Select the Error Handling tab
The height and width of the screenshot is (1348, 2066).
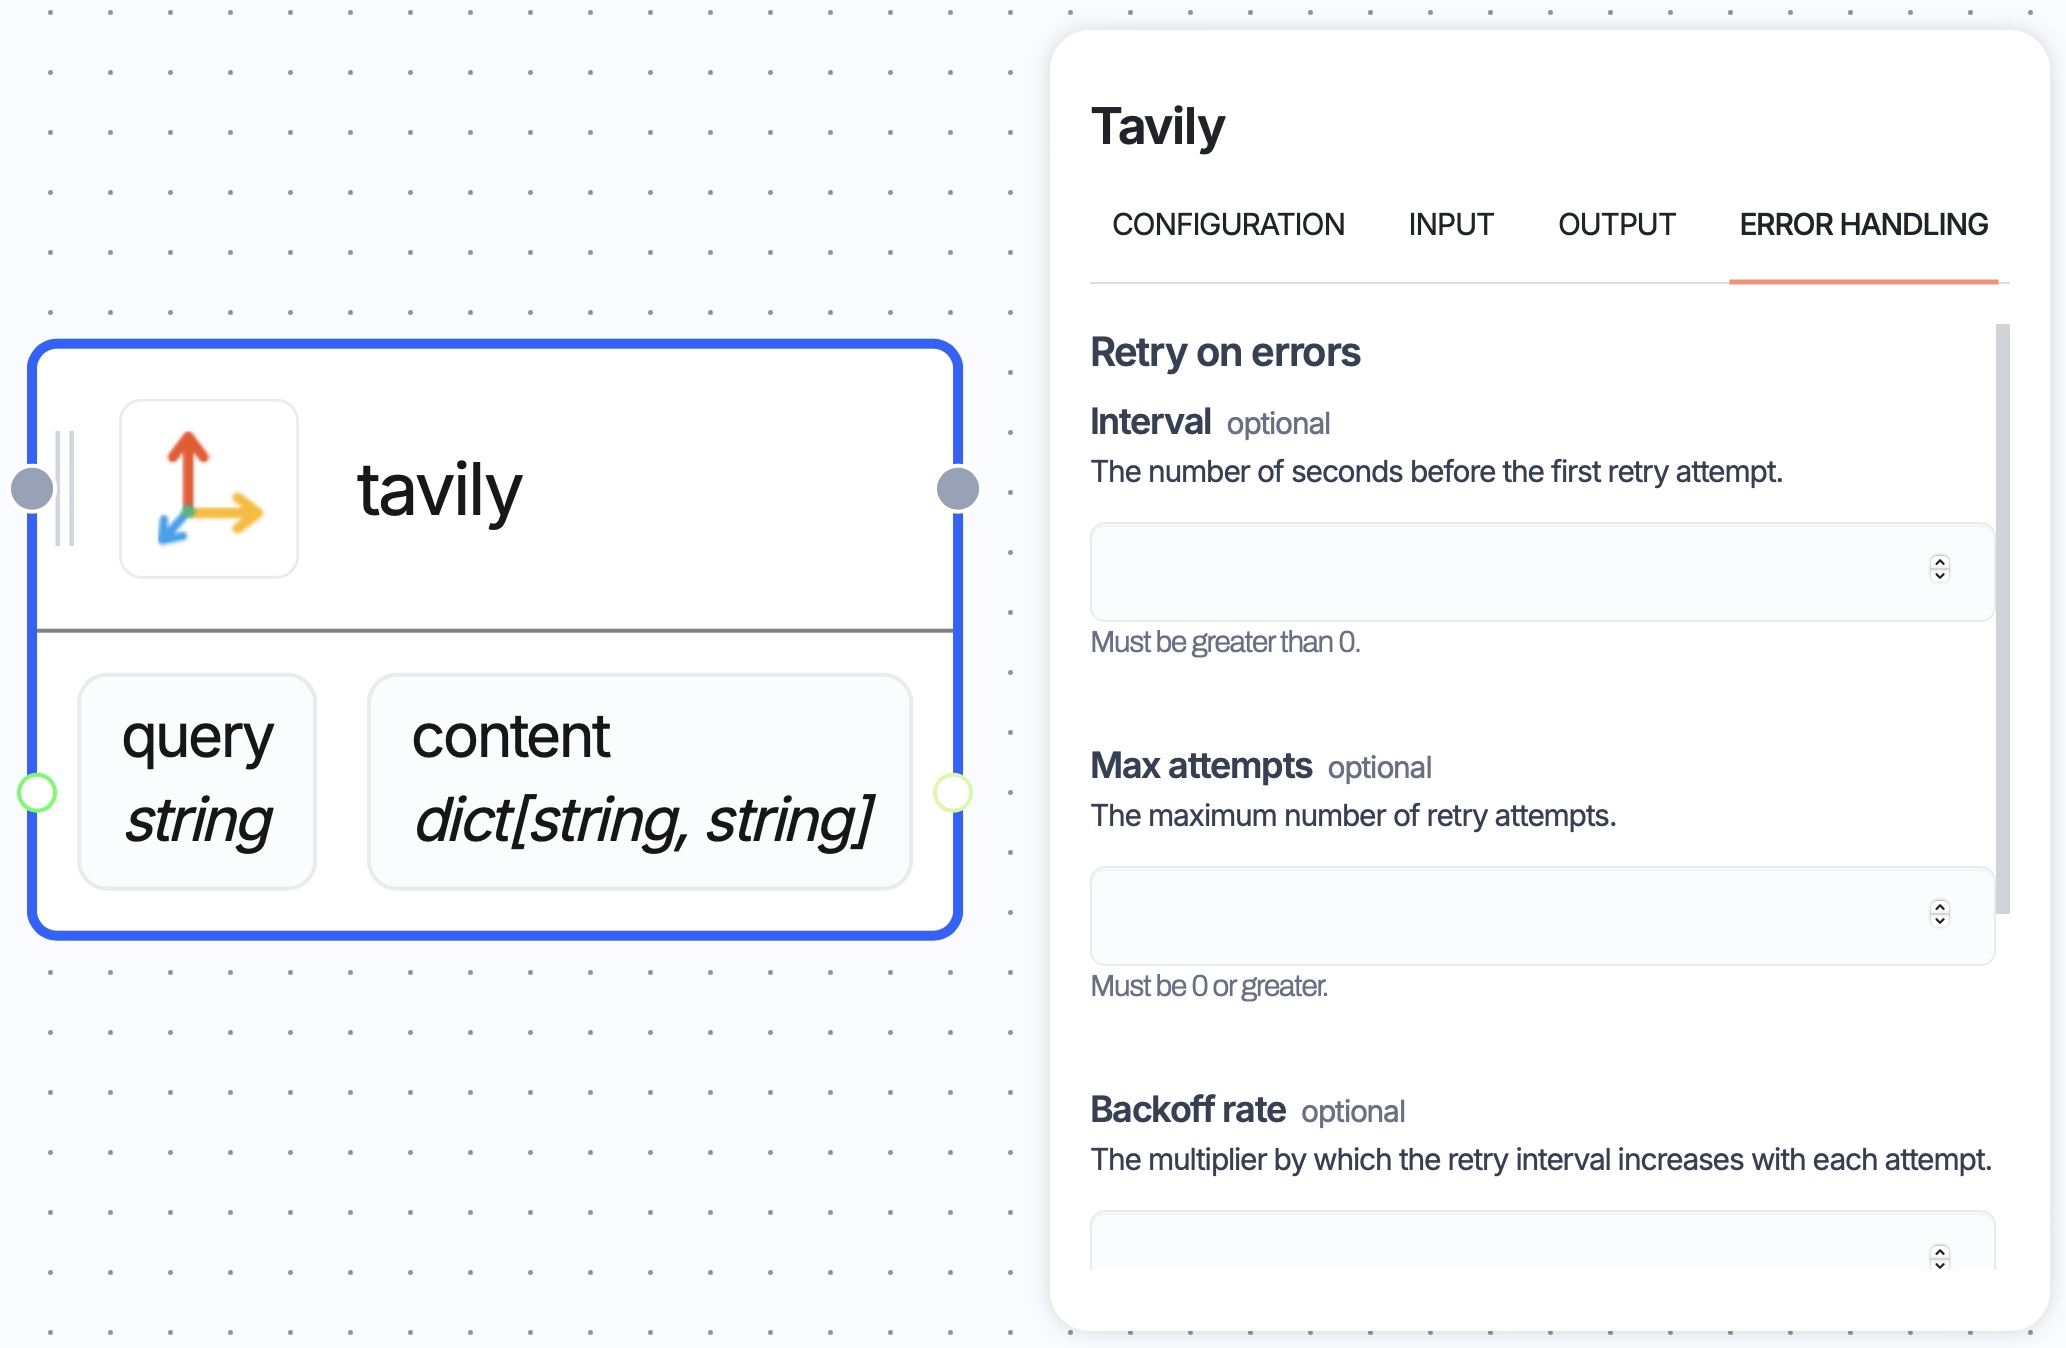click(x=1863, y=225)
